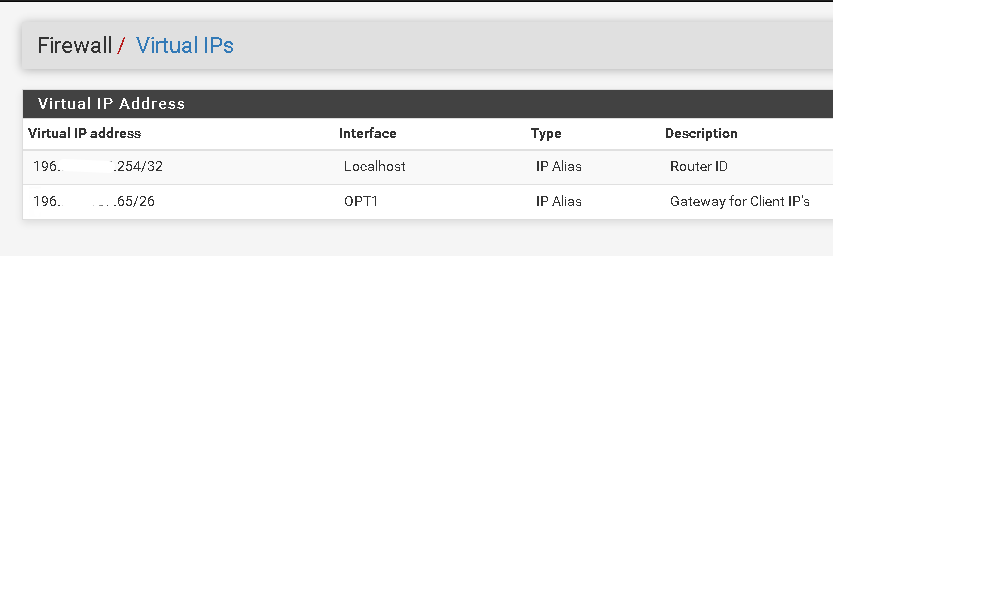Select the address ending in .65/26
This screenshot has height=600, width=1000.
pyautogui.click(x=94, y=201)
